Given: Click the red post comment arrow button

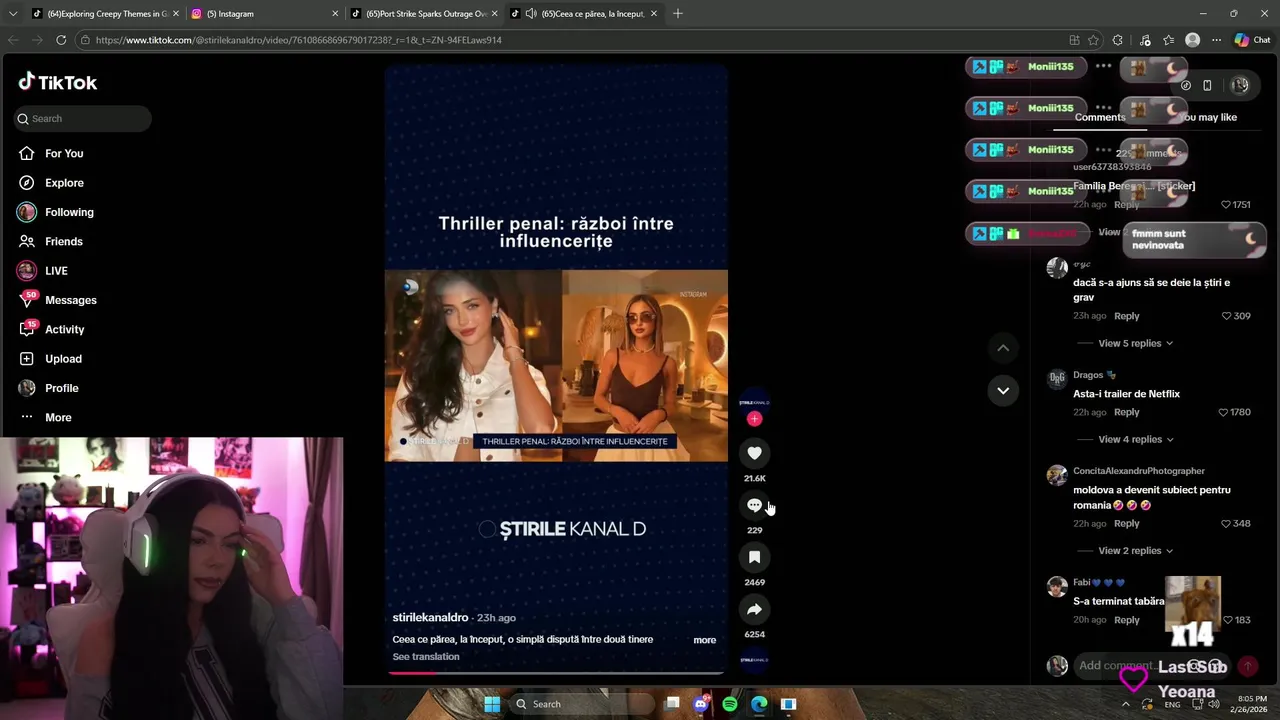Looking at the screenshot, I should click(x=1247, y=666).
